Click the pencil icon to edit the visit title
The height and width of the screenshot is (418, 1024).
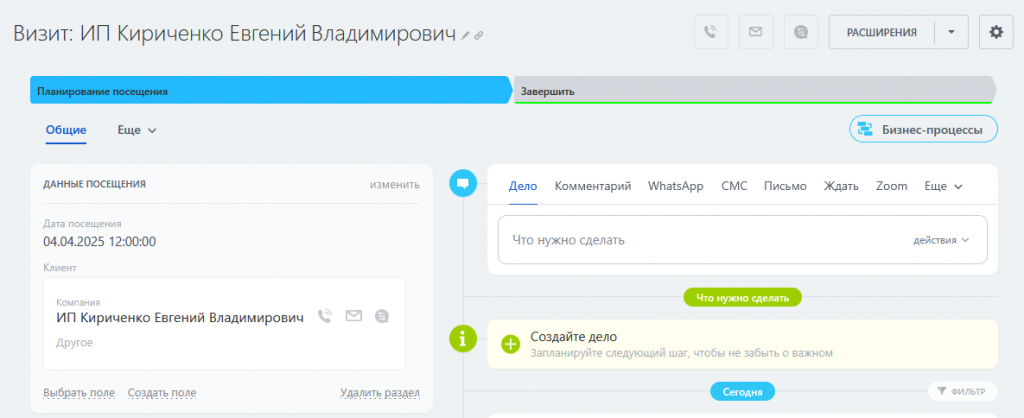click(x=466, y=35)
